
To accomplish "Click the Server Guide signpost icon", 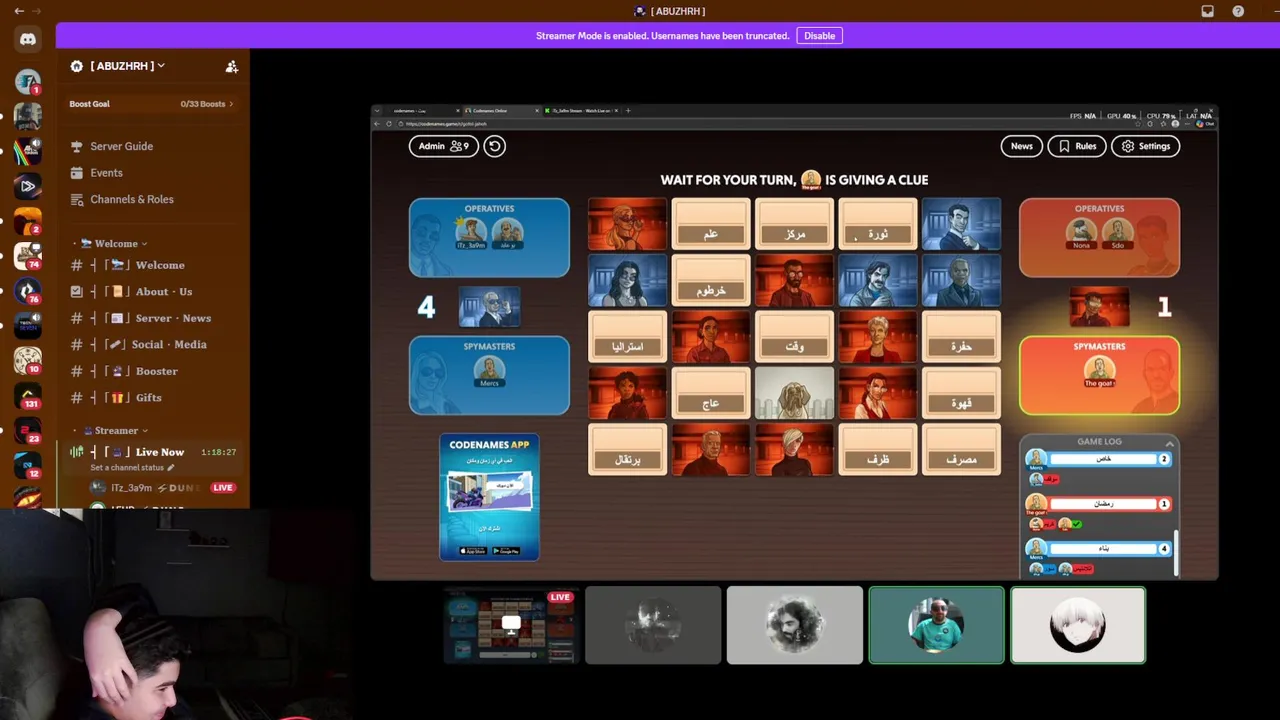I will (x=76, y=146).
